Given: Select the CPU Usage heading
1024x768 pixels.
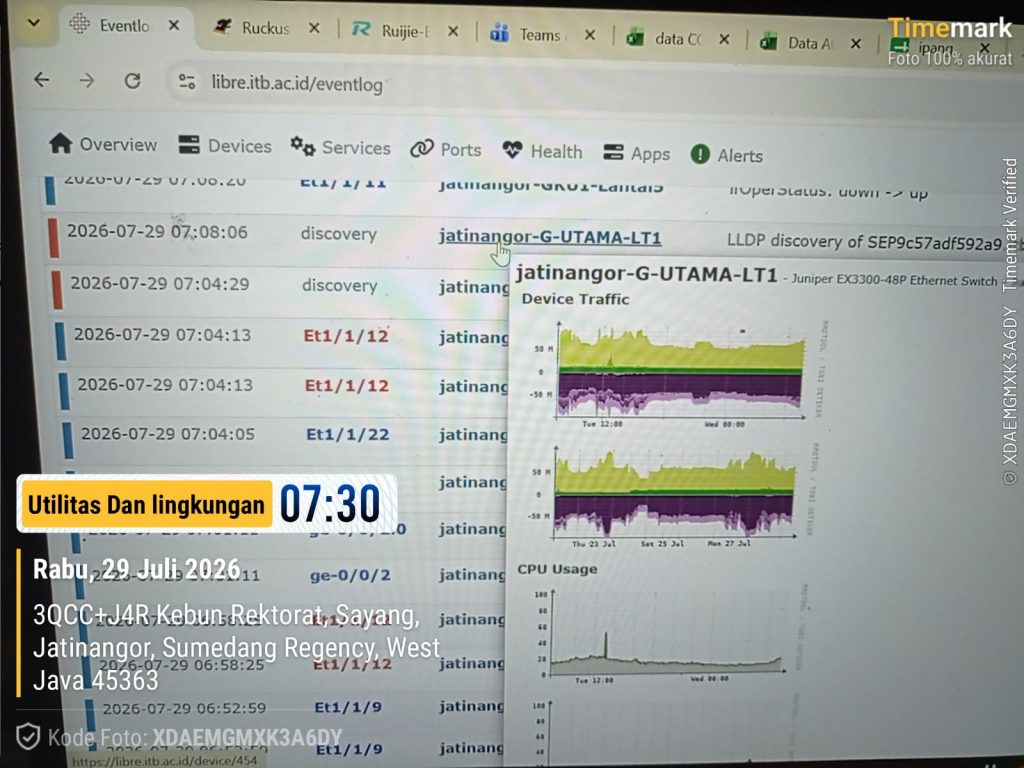Looking at the screenshot, I should [557, 569].
